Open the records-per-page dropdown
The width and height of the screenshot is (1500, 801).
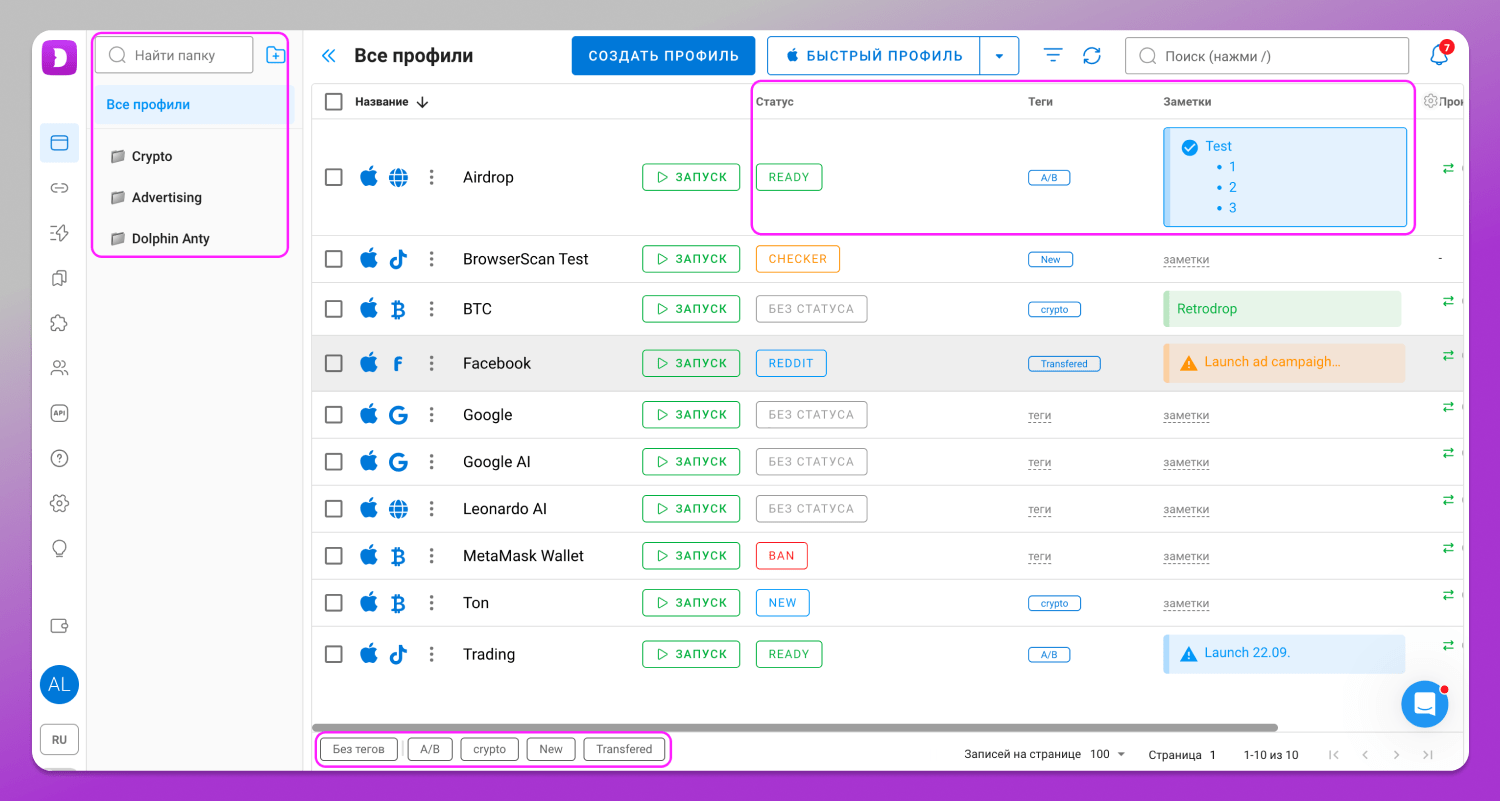pyautogui.click(x=1108, y=754)
